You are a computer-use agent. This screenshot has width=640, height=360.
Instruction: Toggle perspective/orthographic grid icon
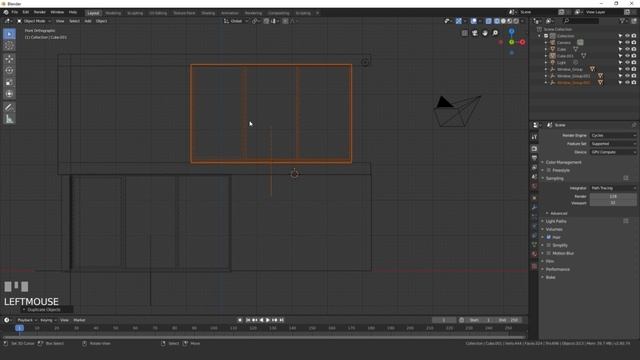pos(464,33)
